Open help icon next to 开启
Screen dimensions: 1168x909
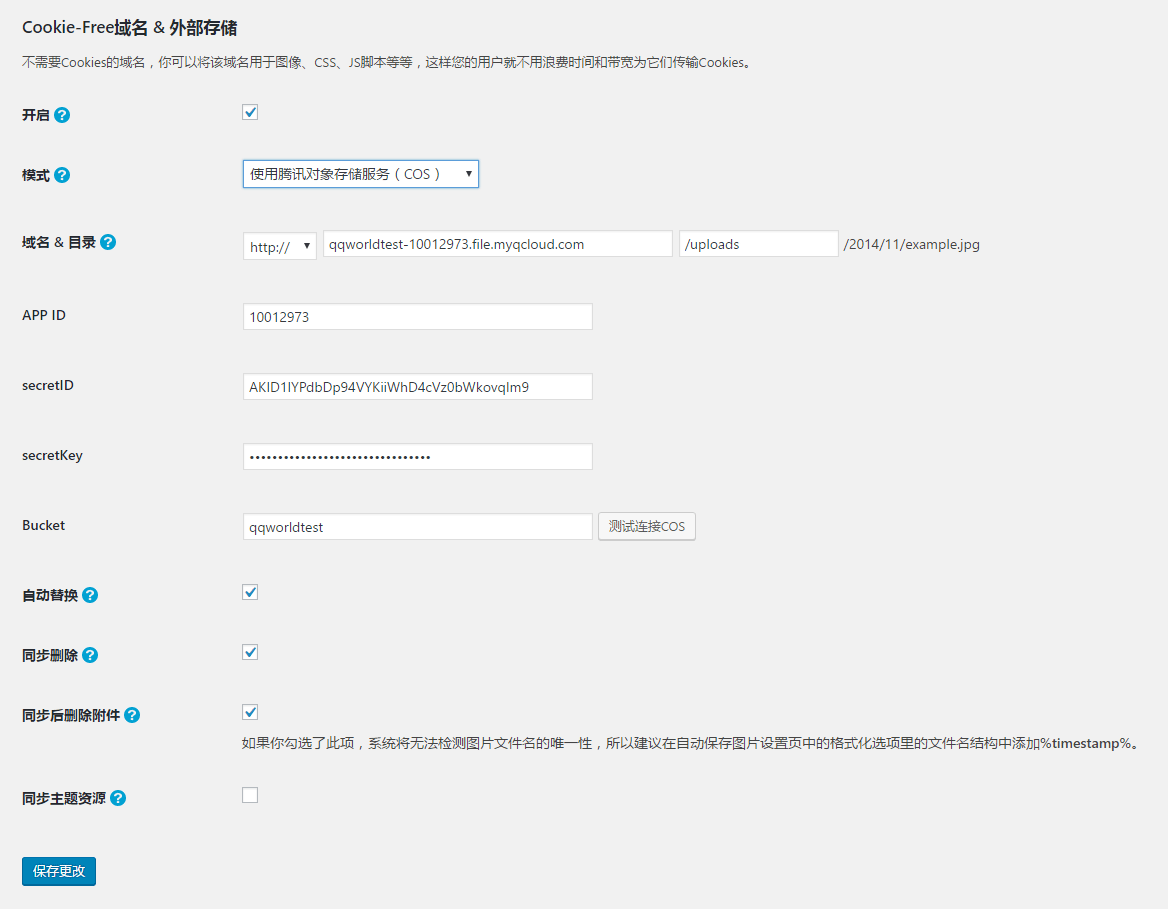[x=62, y=115]
